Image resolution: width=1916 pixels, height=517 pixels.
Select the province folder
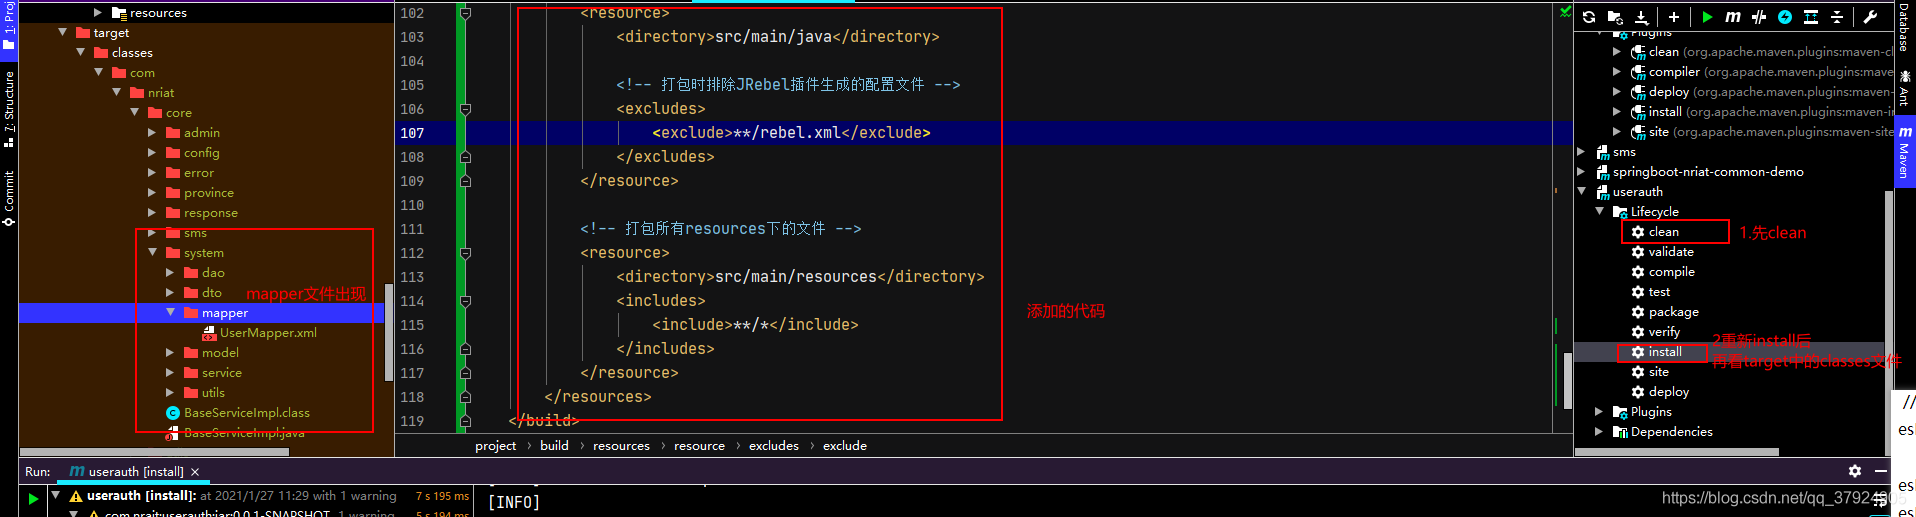[x=208, y=193]
